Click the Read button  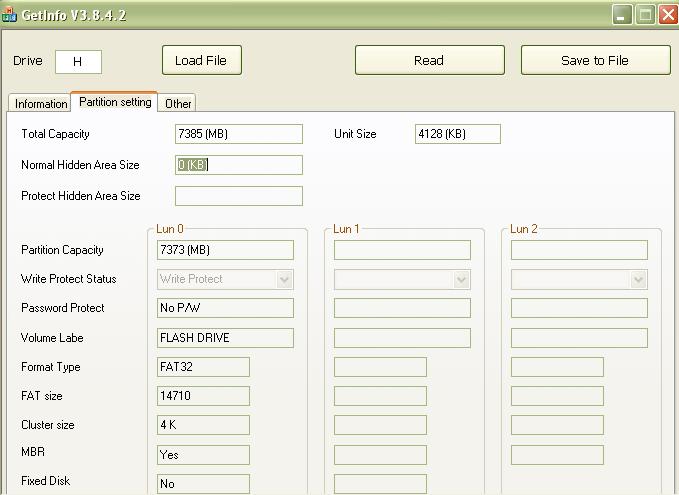click(430, 60)
